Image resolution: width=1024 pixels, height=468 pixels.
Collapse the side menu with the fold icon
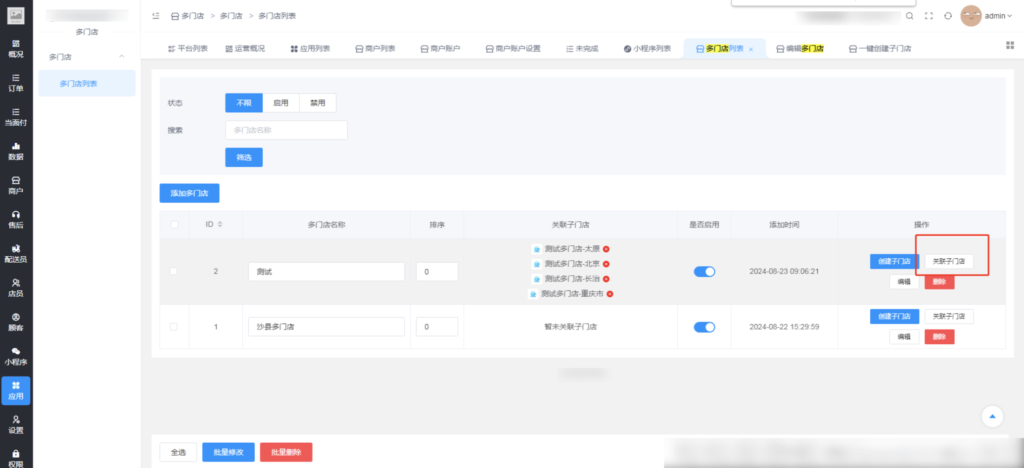(x=155, y=16)
